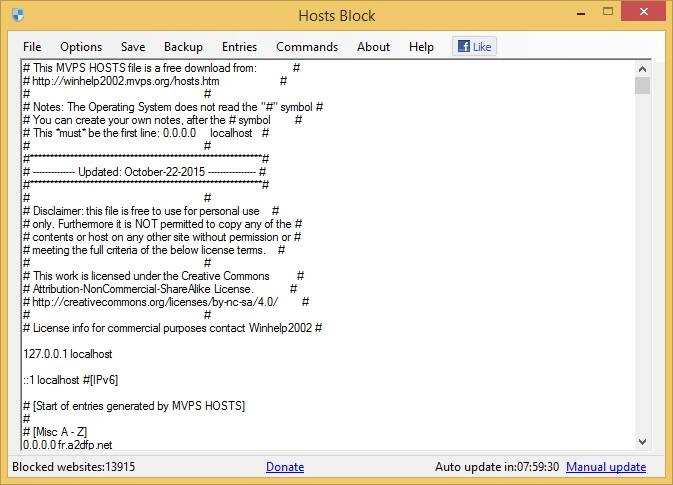Click 'This *must* be the first line' text
Viewport: 673px width, 485px height.
[146, 133]
